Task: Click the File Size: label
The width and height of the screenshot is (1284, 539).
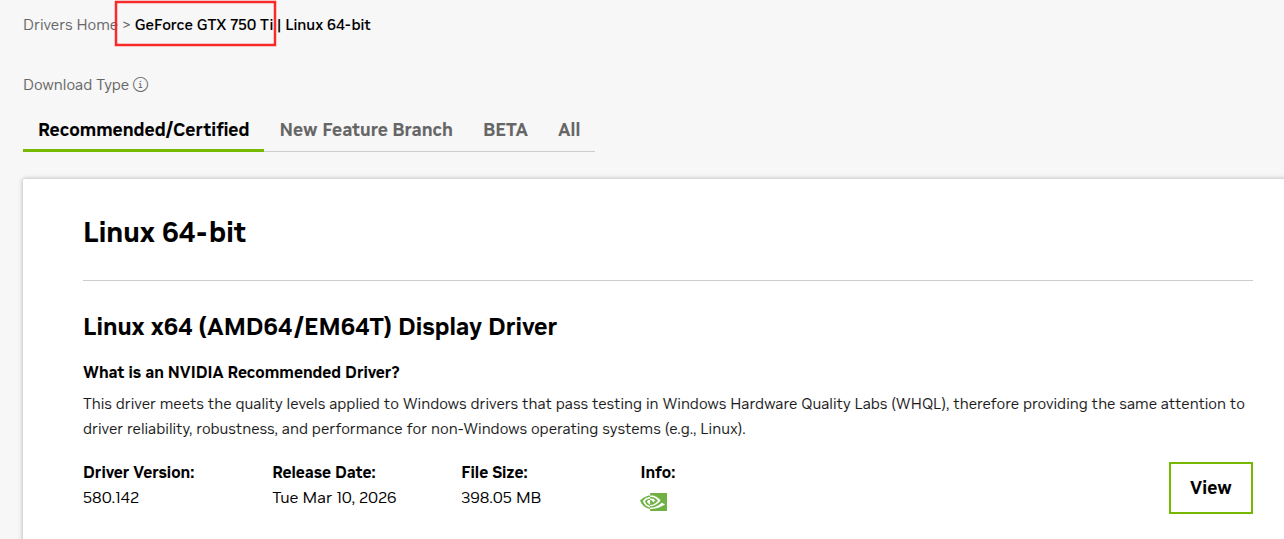Action: (495, 472)
